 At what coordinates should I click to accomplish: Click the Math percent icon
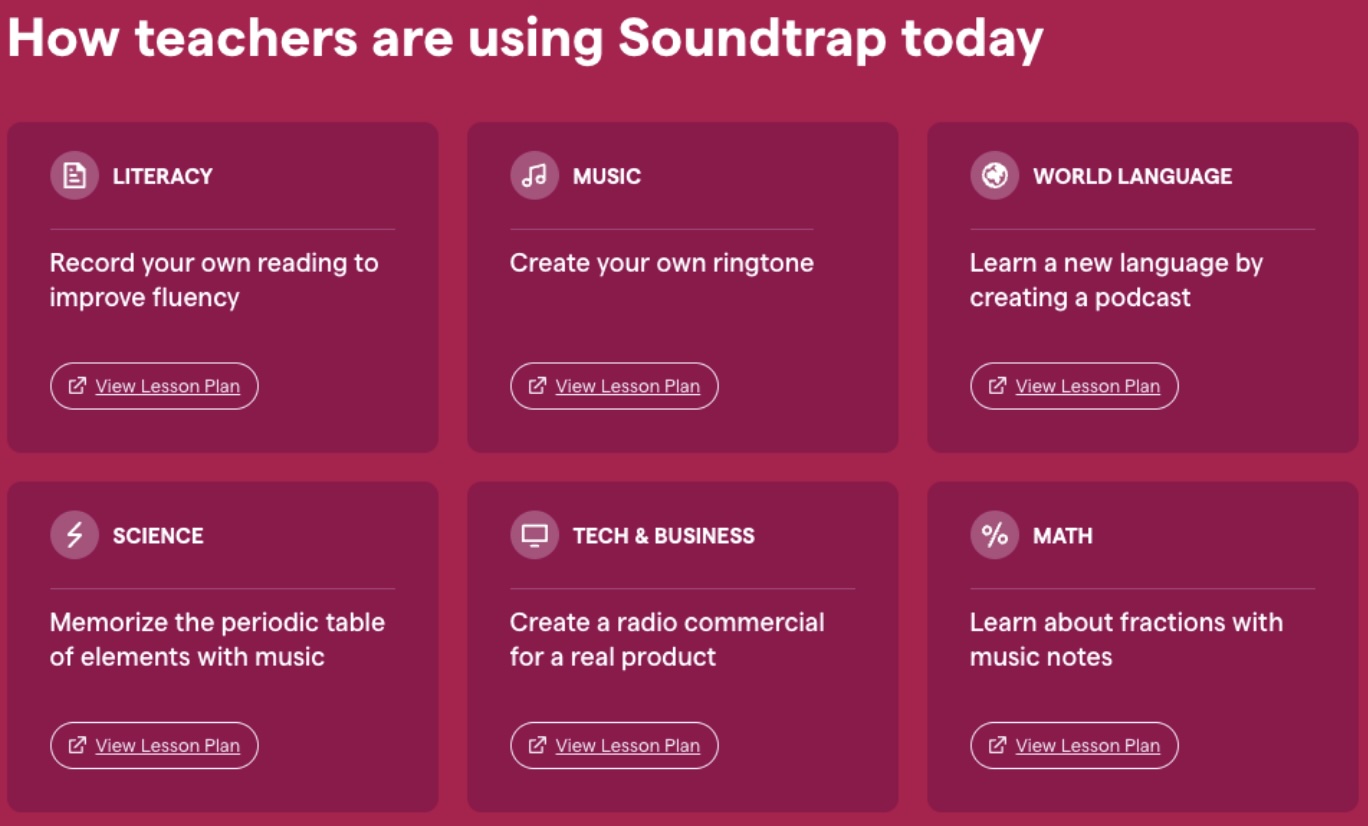coord(993,534)
